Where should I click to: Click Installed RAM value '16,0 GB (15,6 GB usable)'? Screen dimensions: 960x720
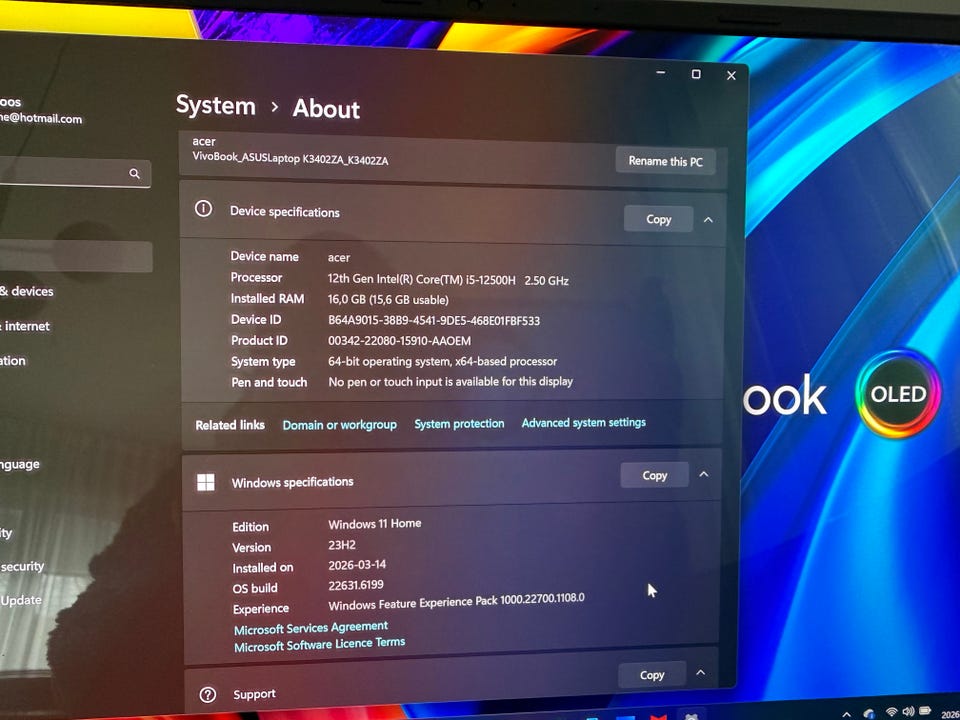tap(388, 299)
